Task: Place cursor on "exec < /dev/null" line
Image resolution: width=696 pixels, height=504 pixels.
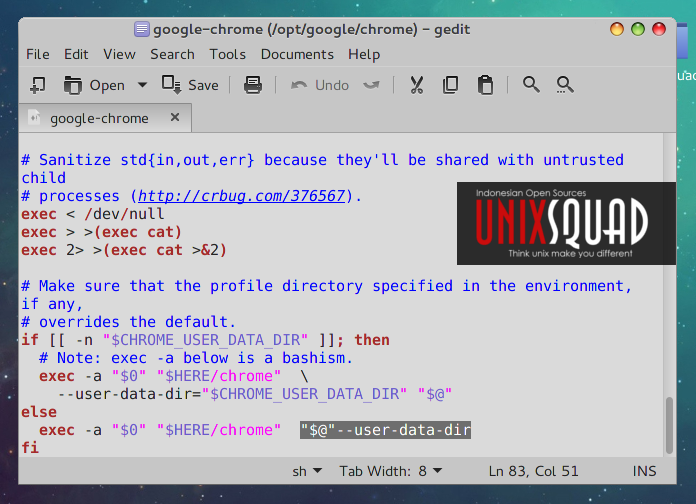Action: [x=93, y=214]
